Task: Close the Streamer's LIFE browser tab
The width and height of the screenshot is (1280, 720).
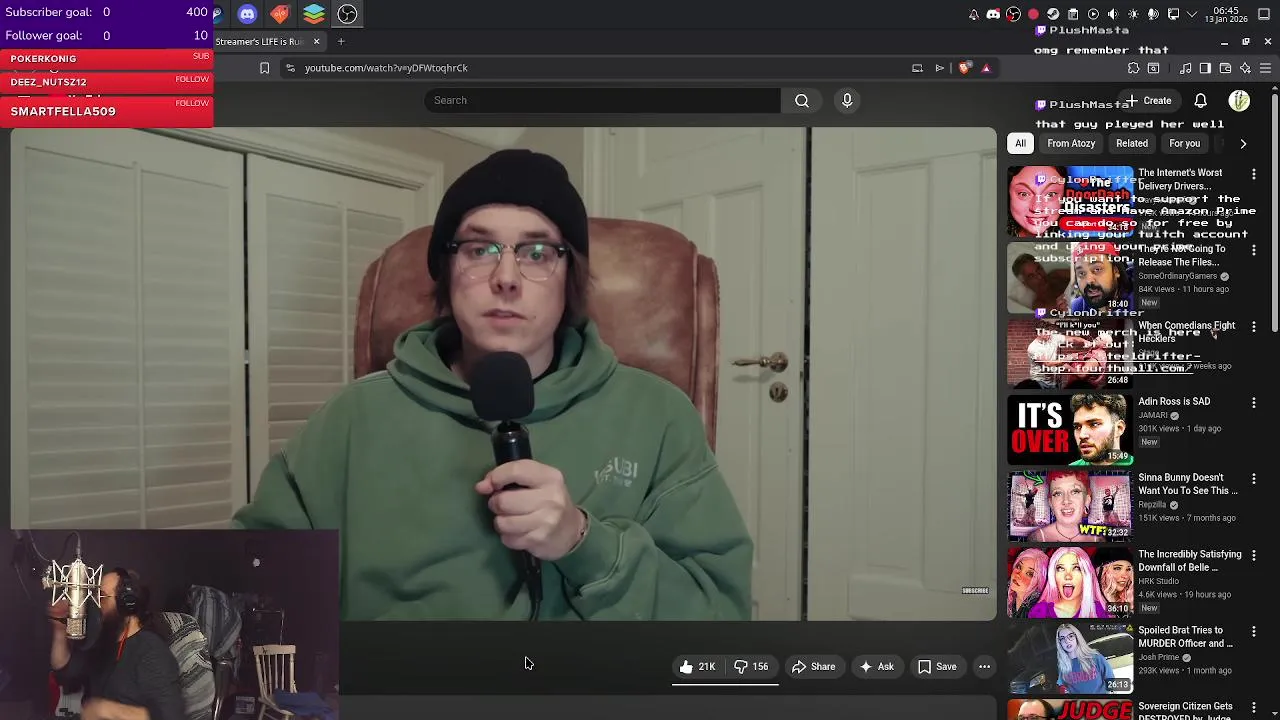Action: (316, 41)
